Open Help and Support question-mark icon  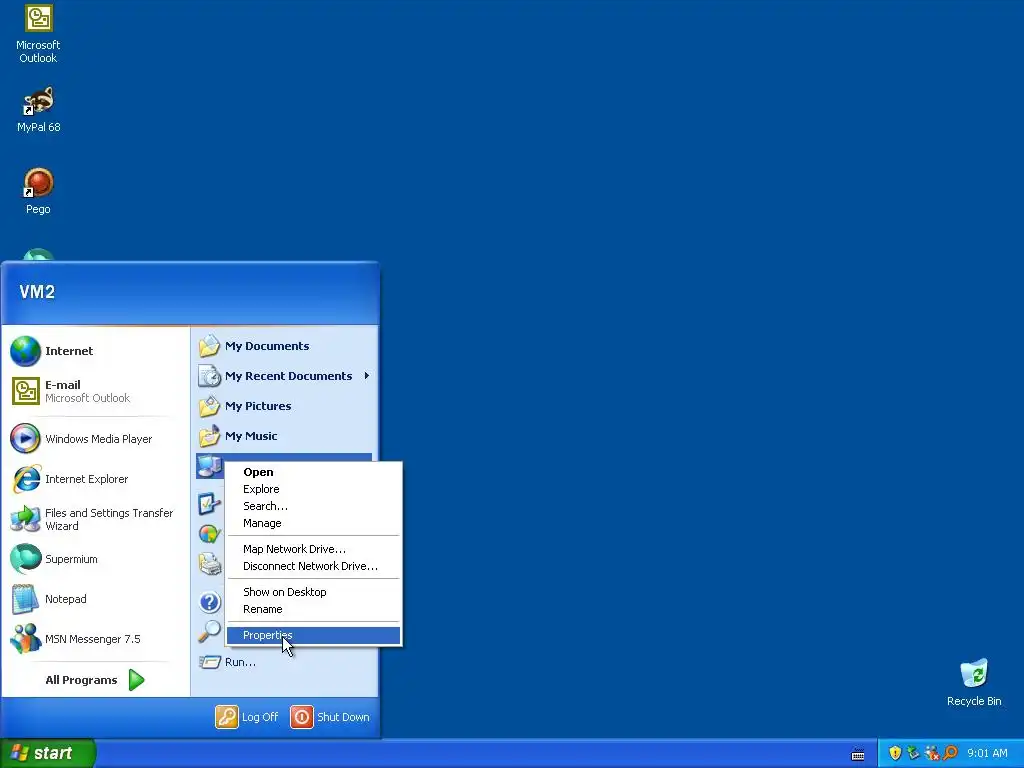(210, 602)
